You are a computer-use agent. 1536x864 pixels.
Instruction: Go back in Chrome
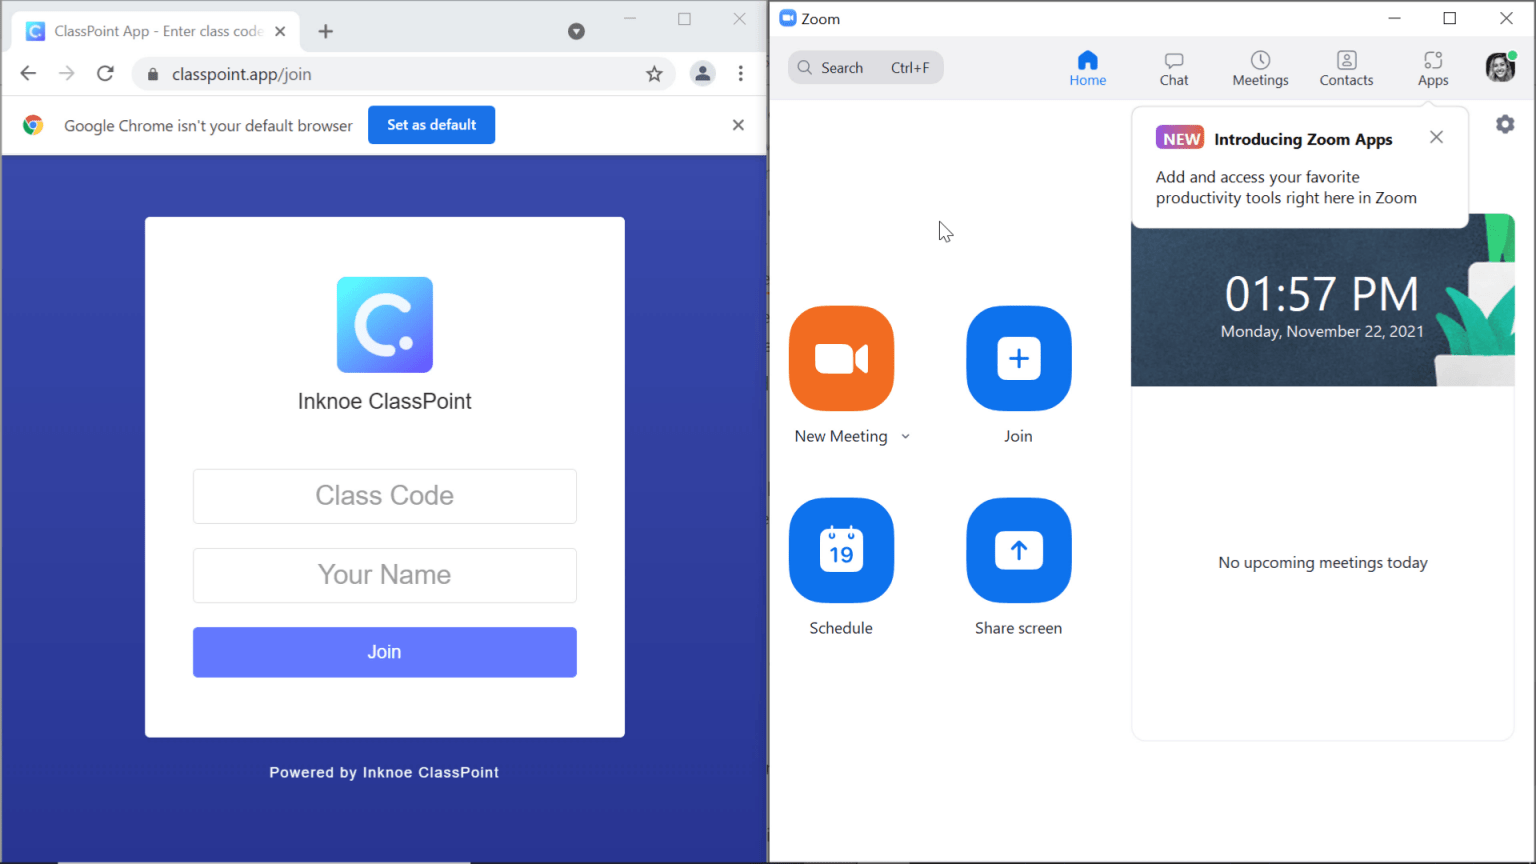click(x=28, y=73)
